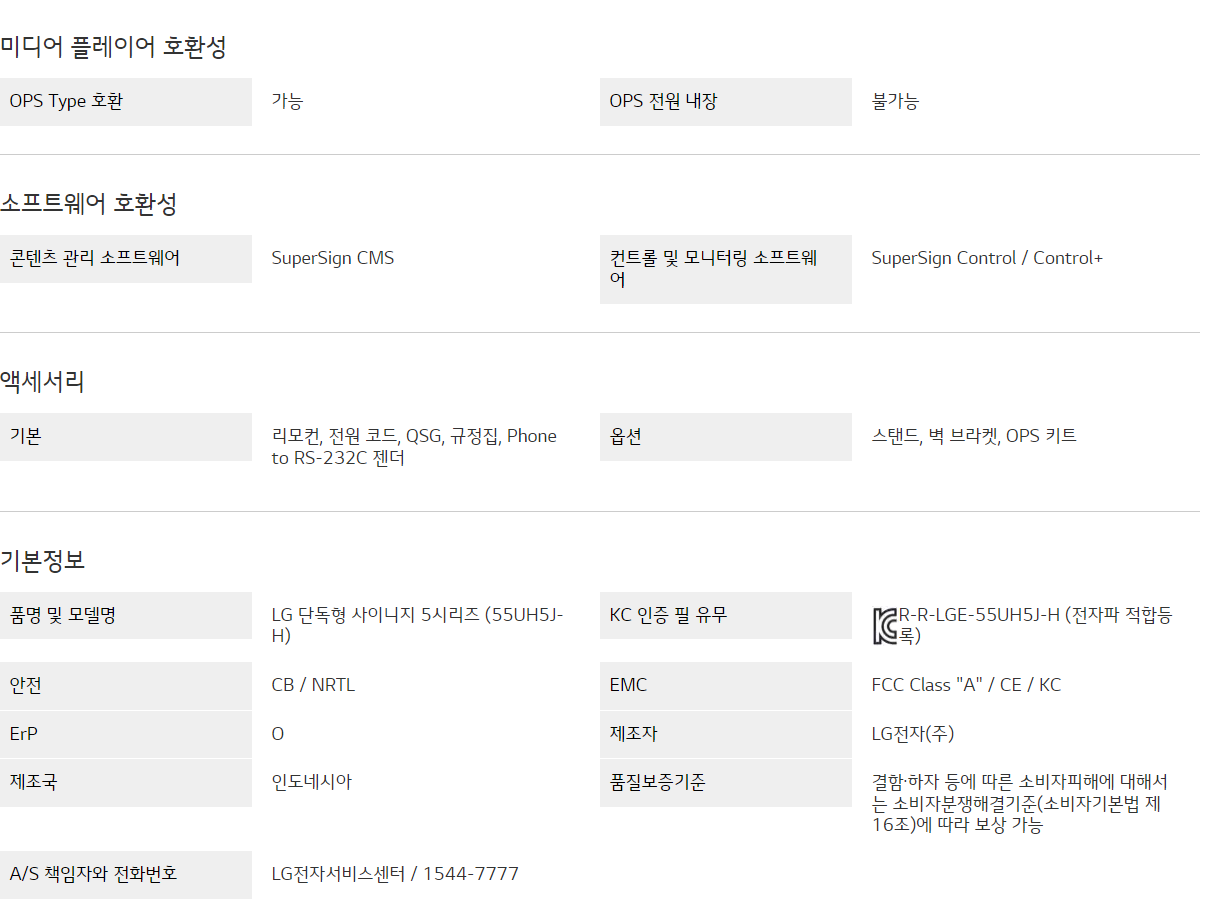Click the OPS Type 호환 label cell
This screenshot has height=908, width=1219.
click(x=125, y=102)
